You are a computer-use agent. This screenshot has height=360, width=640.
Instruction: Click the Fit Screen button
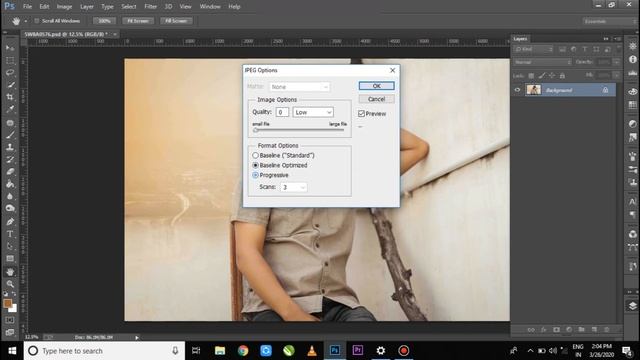pos(138,21)
